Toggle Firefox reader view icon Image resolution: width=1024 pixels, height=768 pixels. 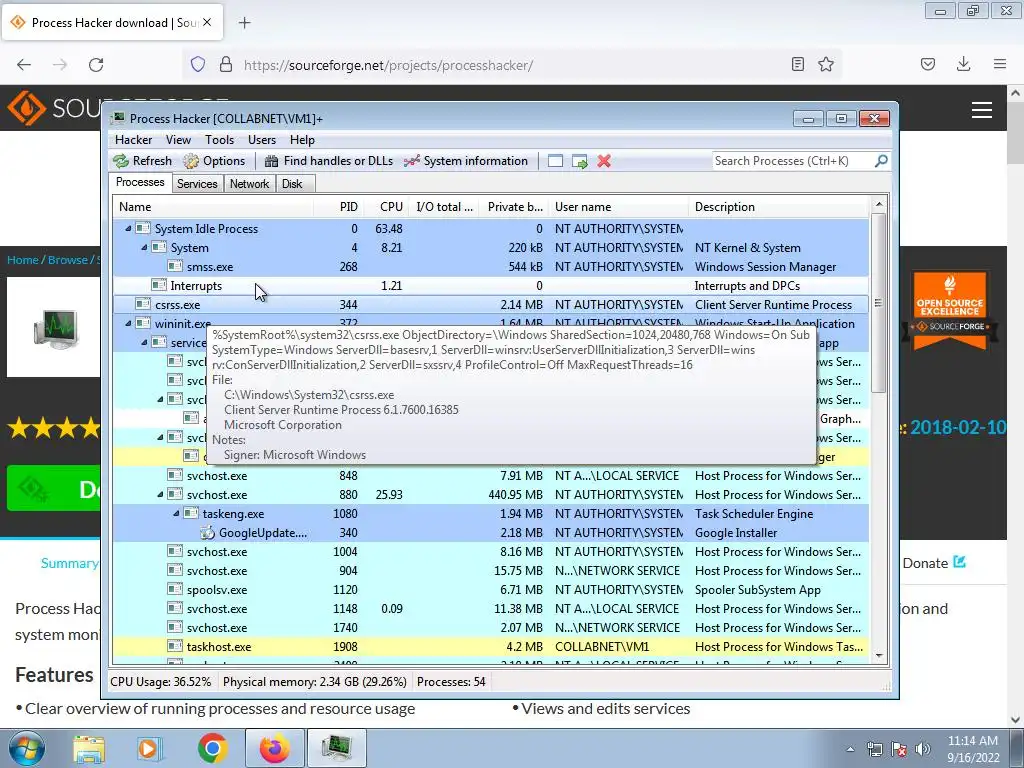coord(797,64)
